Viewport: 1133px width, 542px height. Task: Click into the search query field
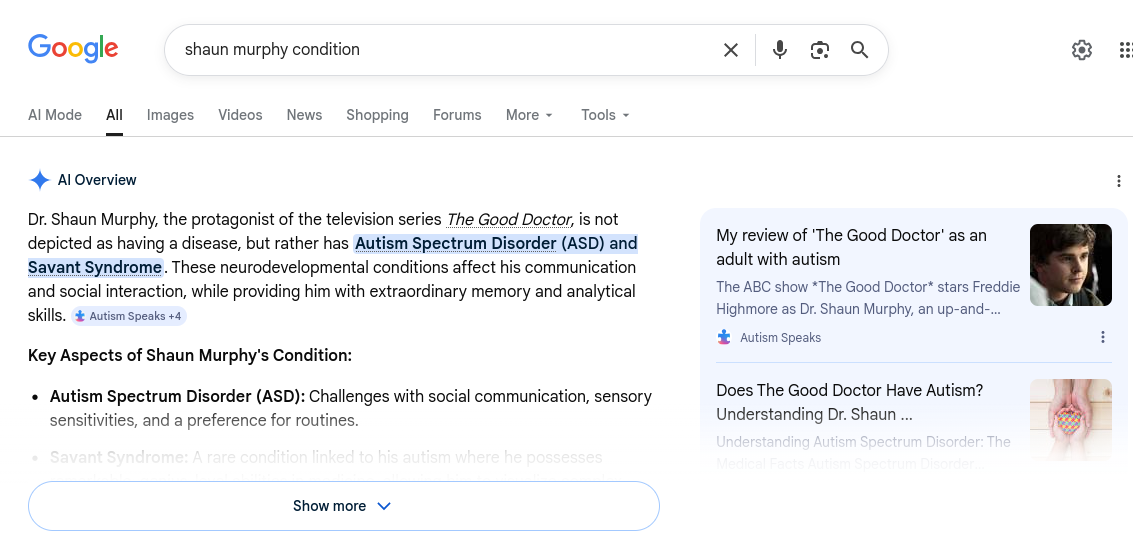(440, 50)
